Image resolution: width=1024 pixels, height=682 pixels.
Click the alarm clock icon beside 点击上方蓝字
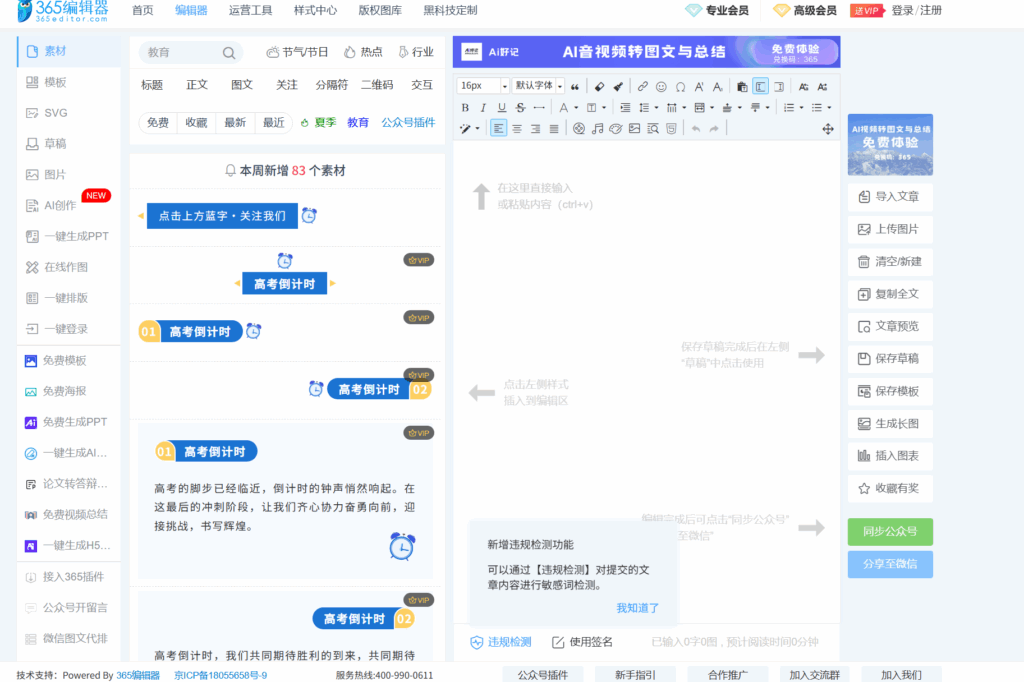point(309,215)
